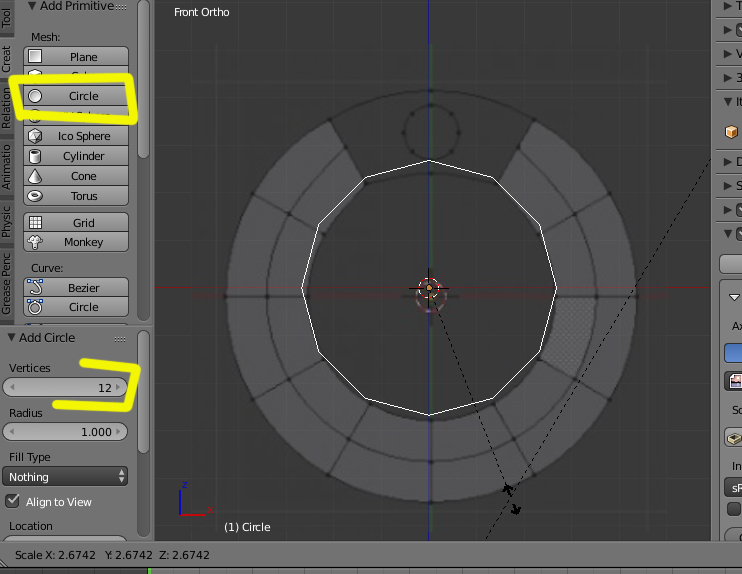Image resolution: width=742 pixels, height=574 pixels.
Task: Add a Cone mesh
Action: click(x=76, y=176)
